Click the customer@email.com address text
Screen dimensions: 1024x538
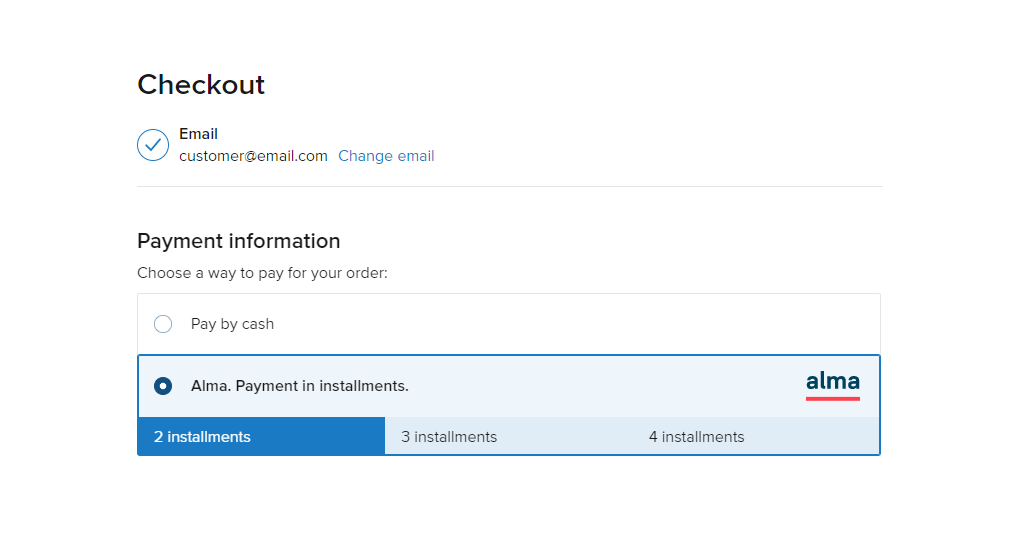(253, 156)
